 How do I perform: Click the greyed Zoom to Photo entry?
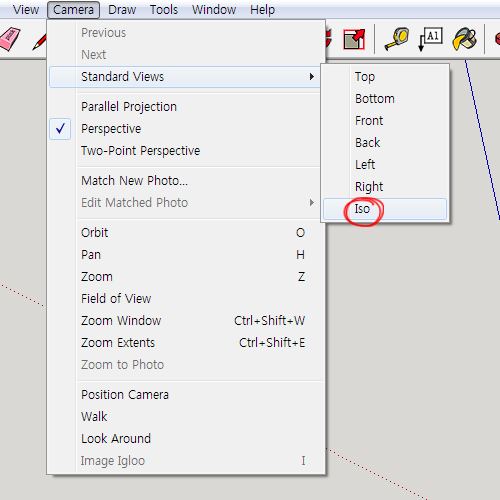click(185, 365)
